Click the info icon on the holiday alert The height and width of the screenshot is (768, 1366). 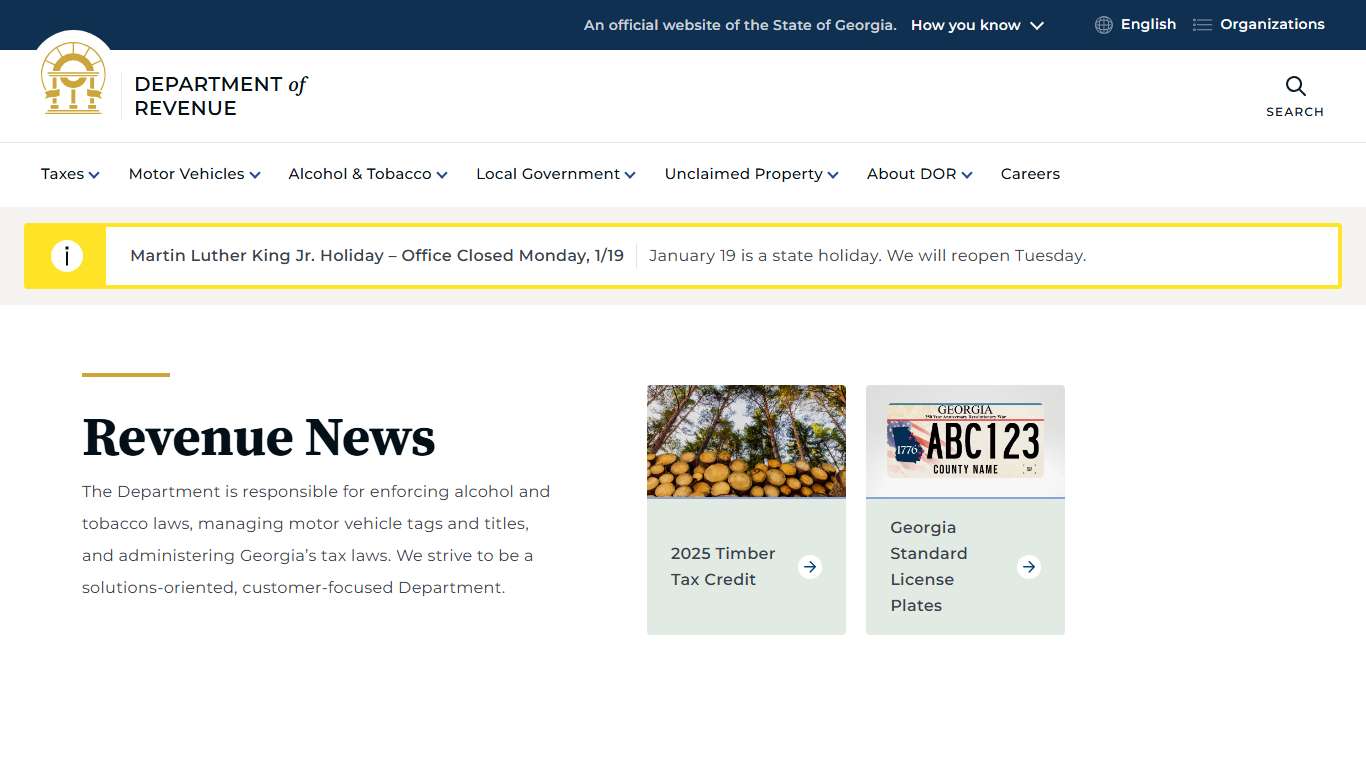coord(67,255)
